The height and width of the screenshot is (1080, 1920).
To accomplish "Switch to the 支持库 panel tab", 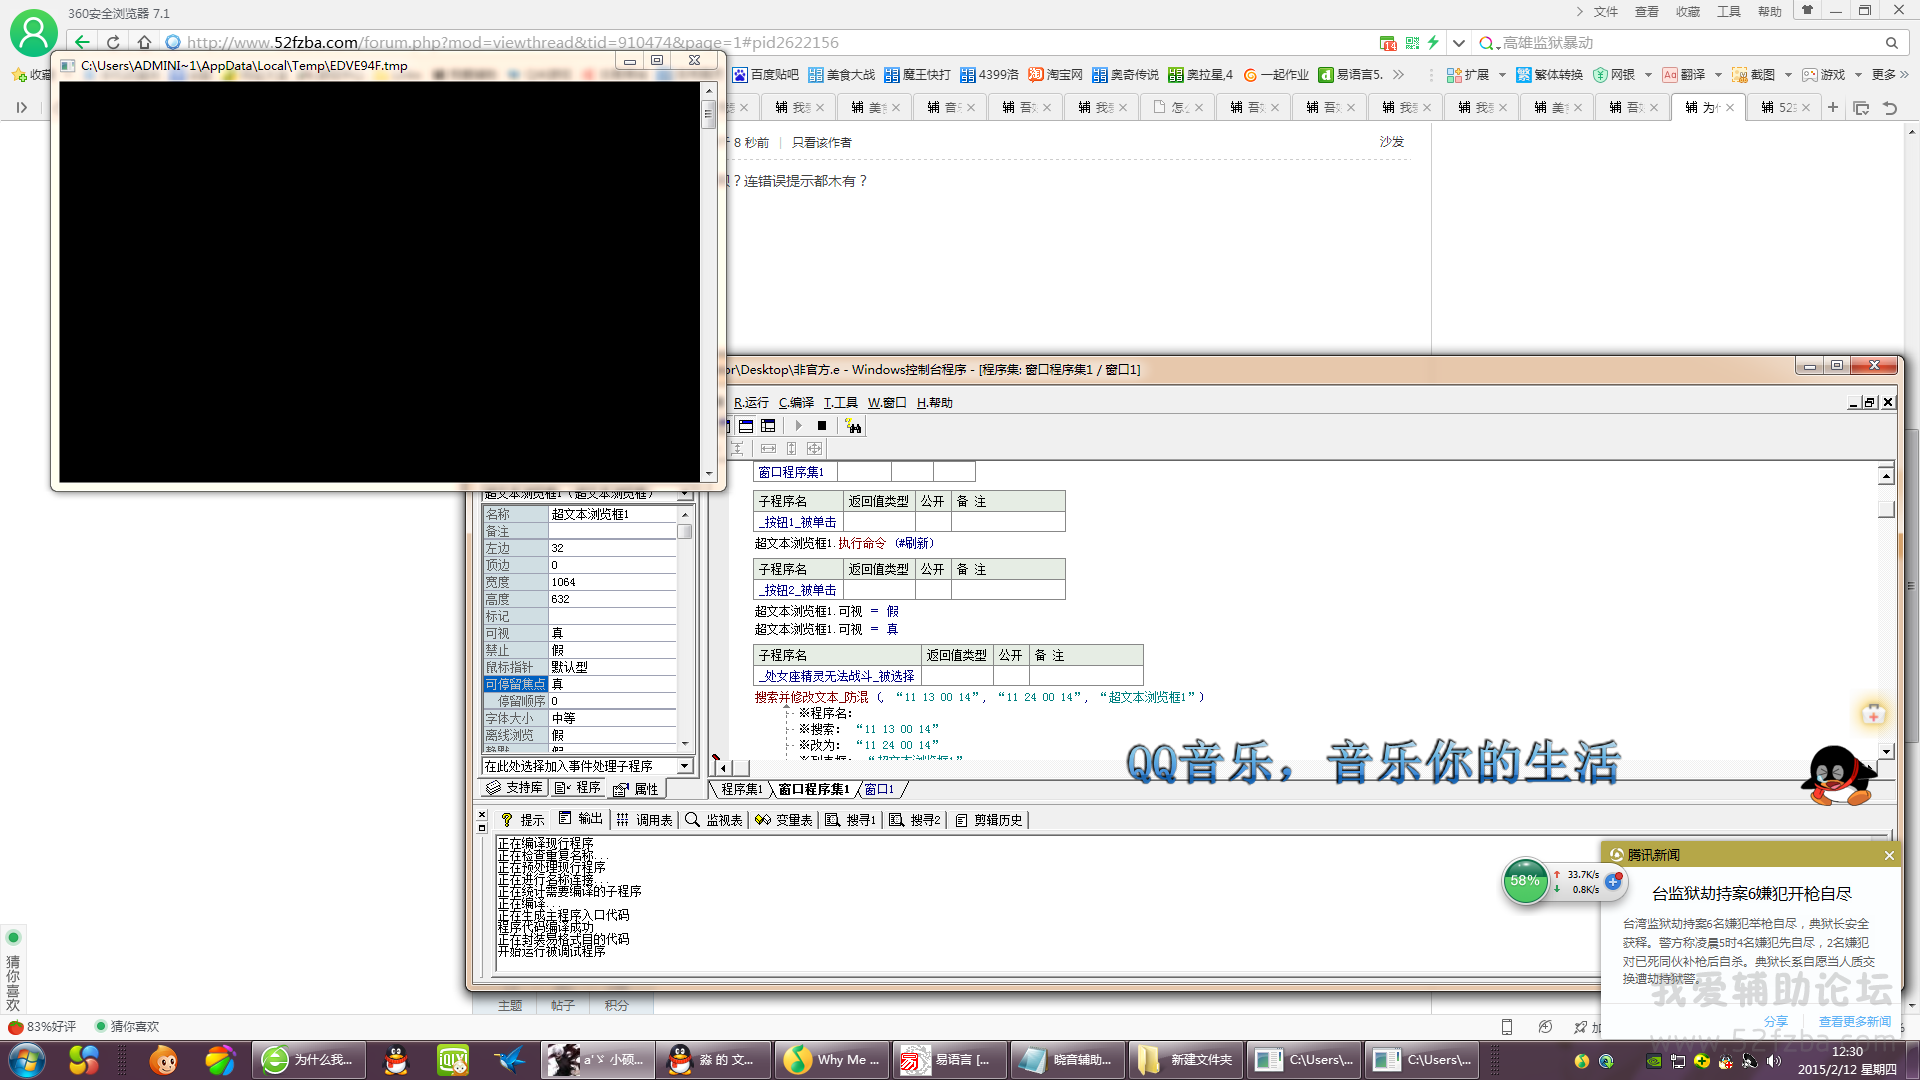I will [516, 788].
